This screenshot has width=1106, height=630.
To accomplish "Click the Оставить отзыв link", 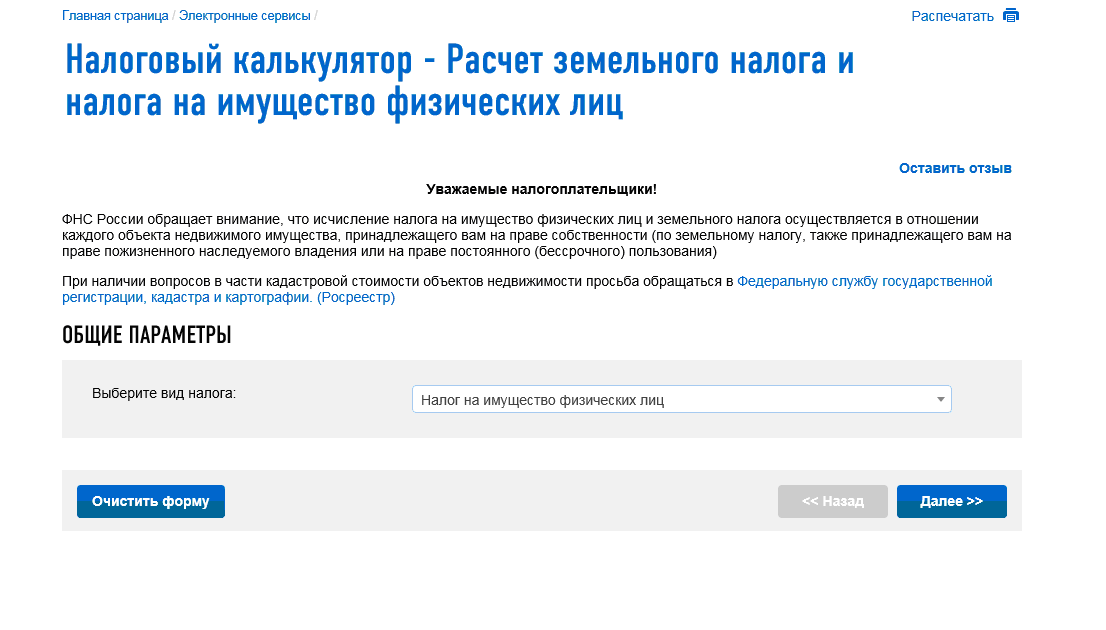I will (955, 168).
